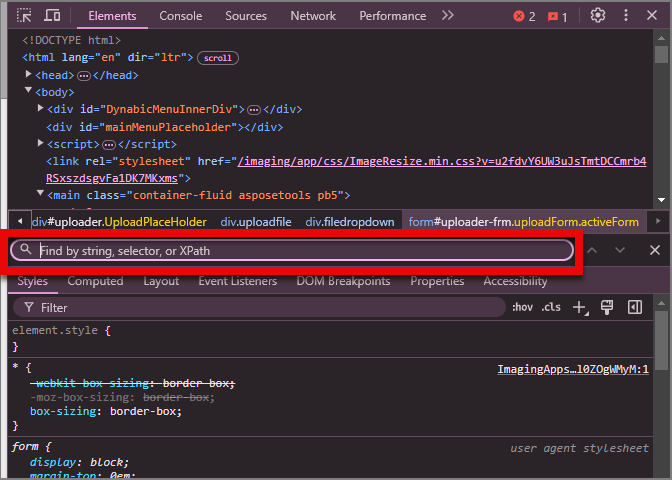Click the ellipsis inside DynabicMenuInnerDiv div
This screenshot has height=480, width=672.
coord(254,110)
